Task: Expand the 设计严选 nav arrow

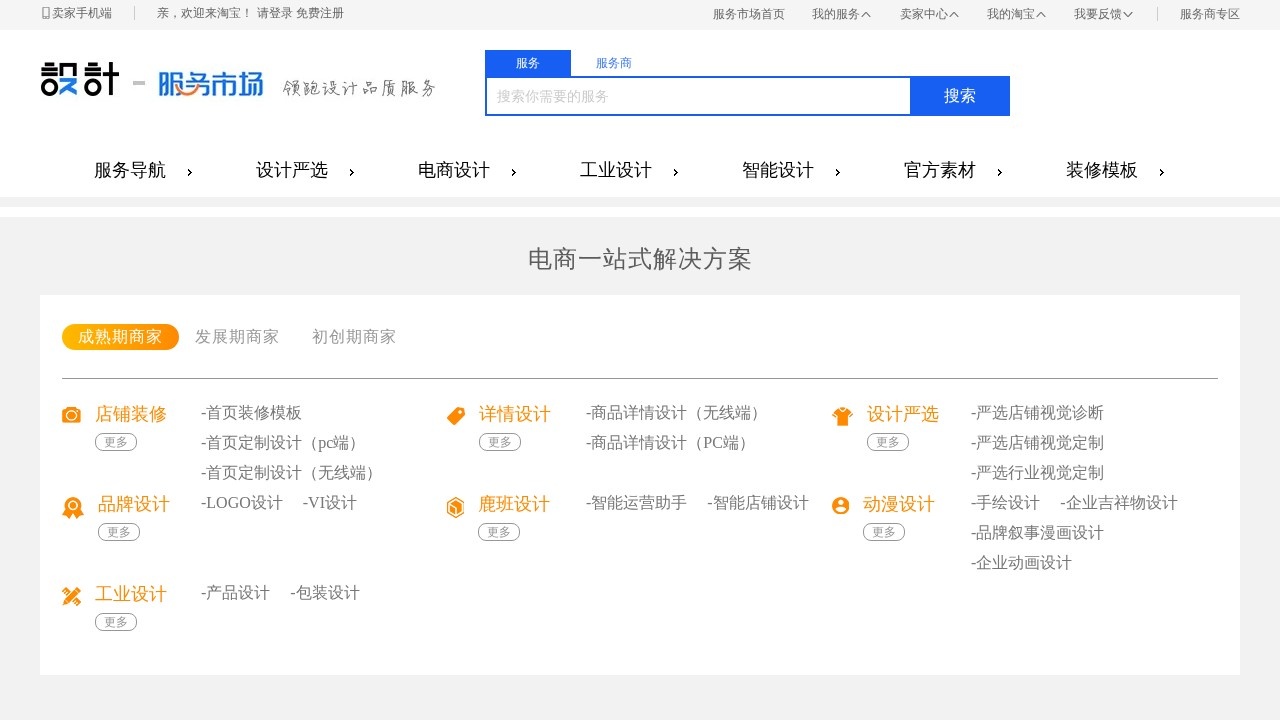Action: pyautogui.click(x=351, y=172)
